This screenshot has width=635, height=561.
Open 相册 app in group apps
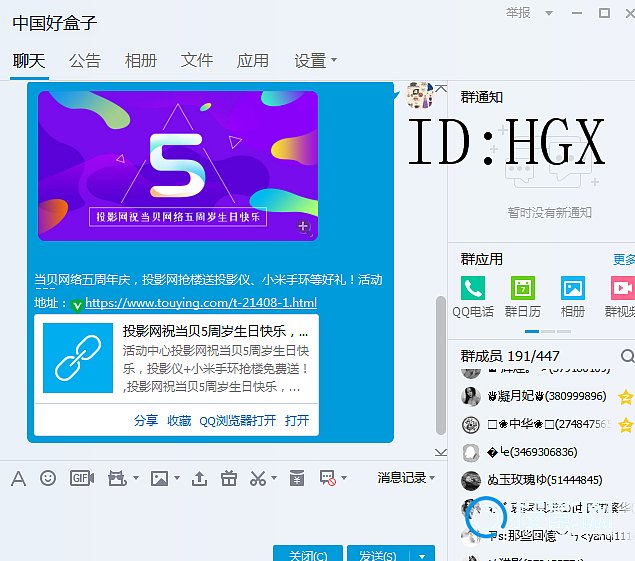click(573, 288)
